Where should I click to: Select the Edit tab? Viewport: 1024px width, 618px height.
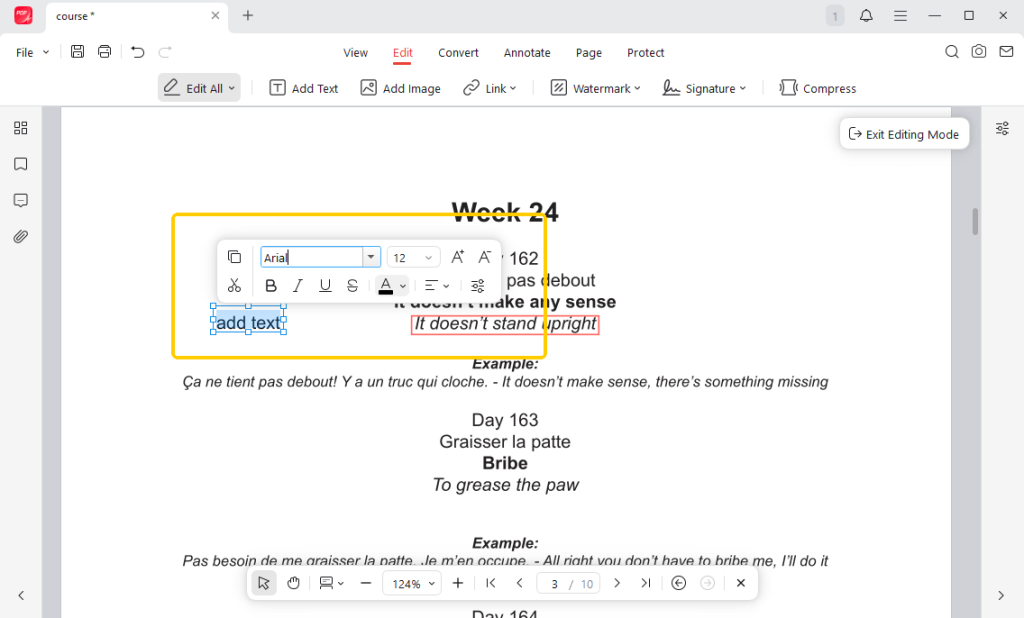coord(402,53)
